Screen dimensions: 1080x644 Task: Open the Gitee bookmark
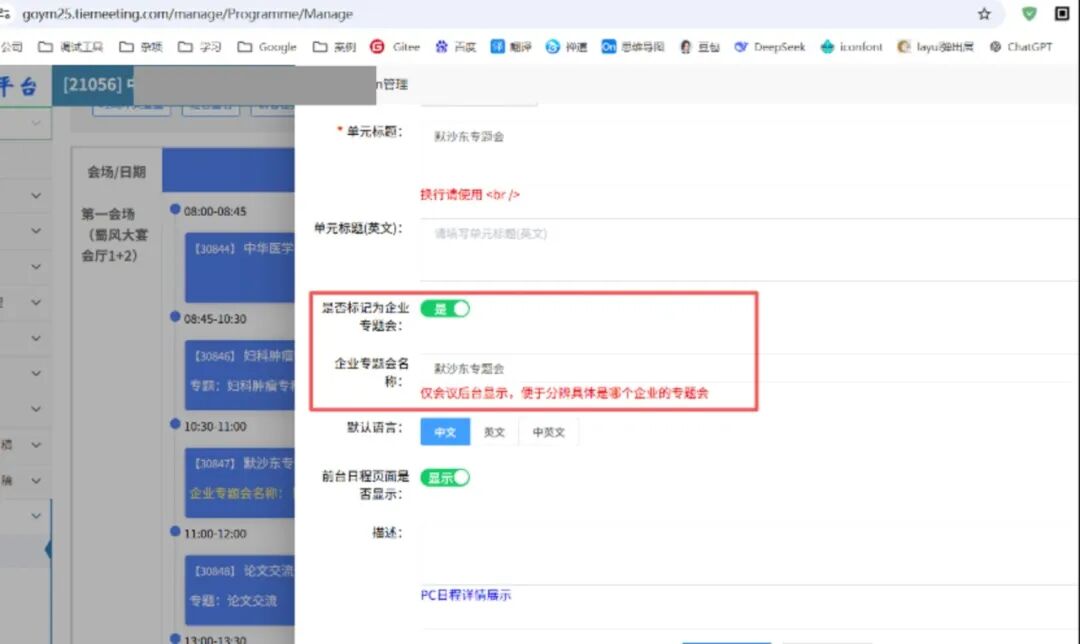click(x=395, y=47)
